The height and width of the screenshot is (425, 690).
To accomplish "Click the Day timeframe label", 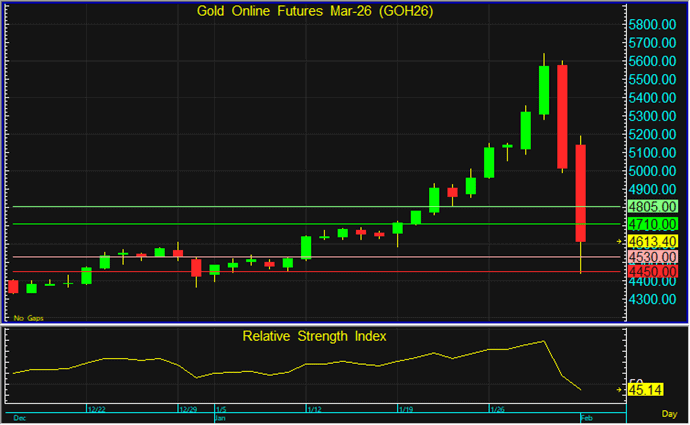I will tap(669, 413).
